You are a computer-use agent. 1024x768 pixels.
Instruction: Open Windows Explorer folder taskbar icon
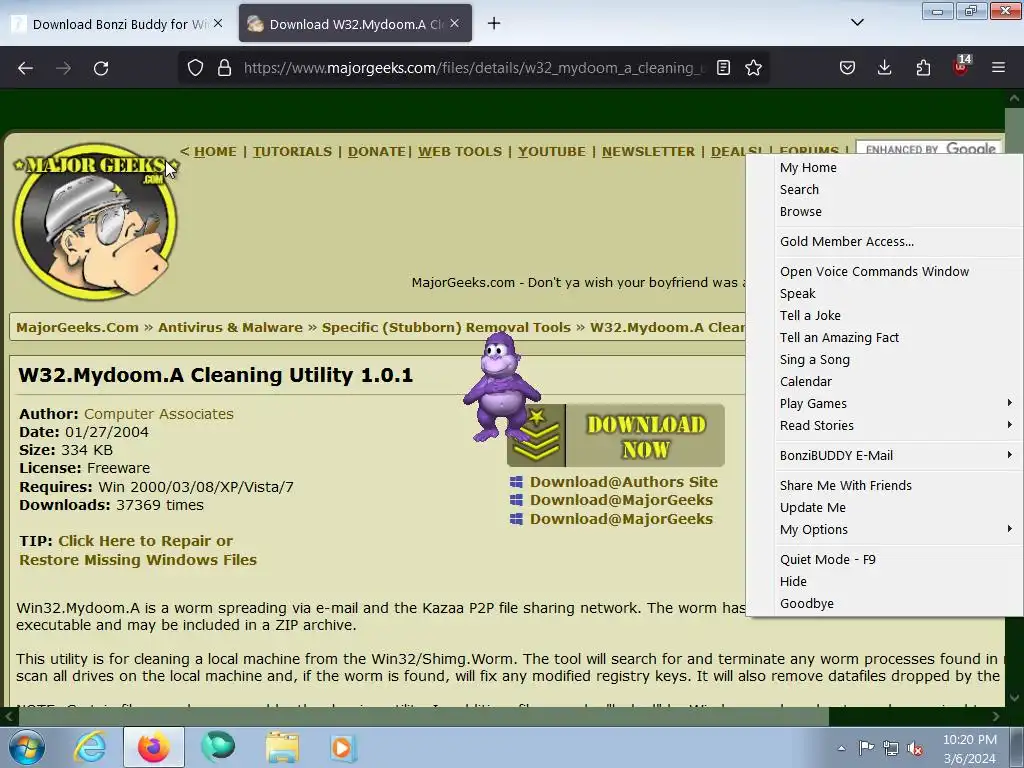tap(283, 747)
